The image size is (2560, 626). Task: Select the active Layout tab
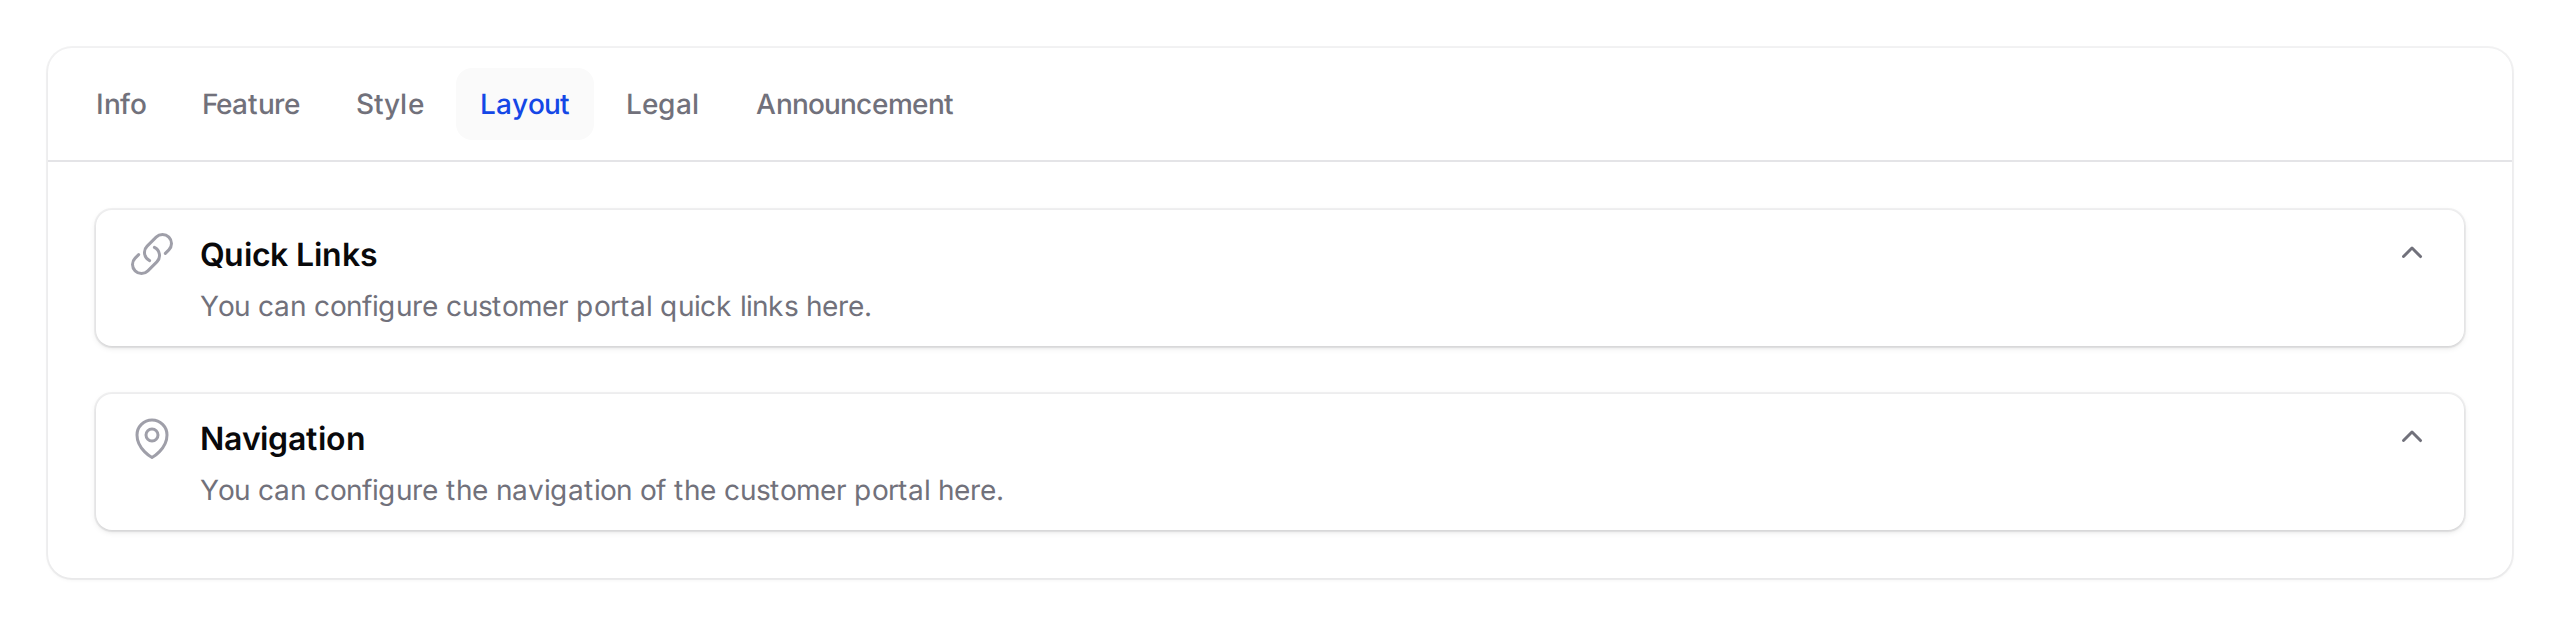tap(524, 104)
